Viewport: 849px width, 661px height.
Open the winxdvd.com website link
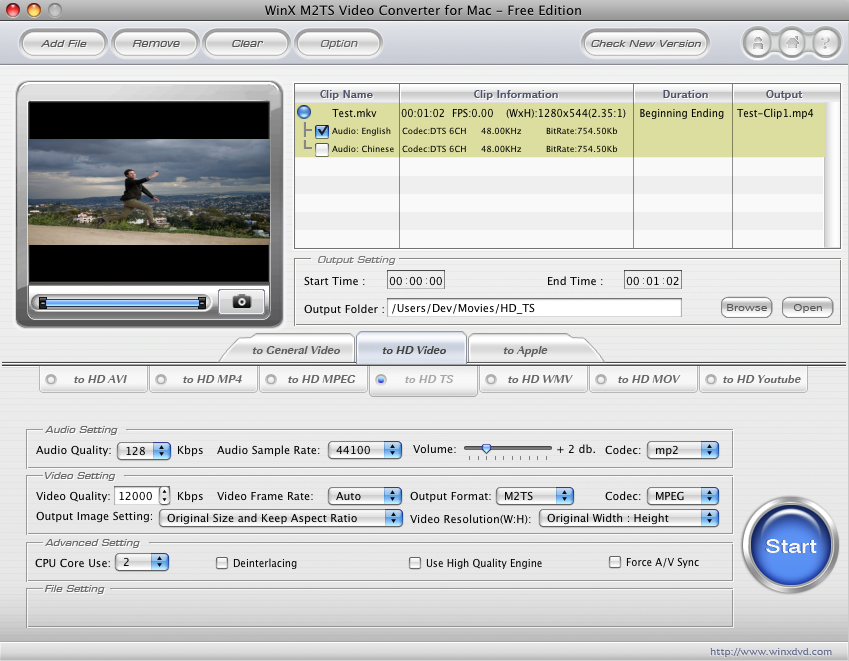pos(771,651)
